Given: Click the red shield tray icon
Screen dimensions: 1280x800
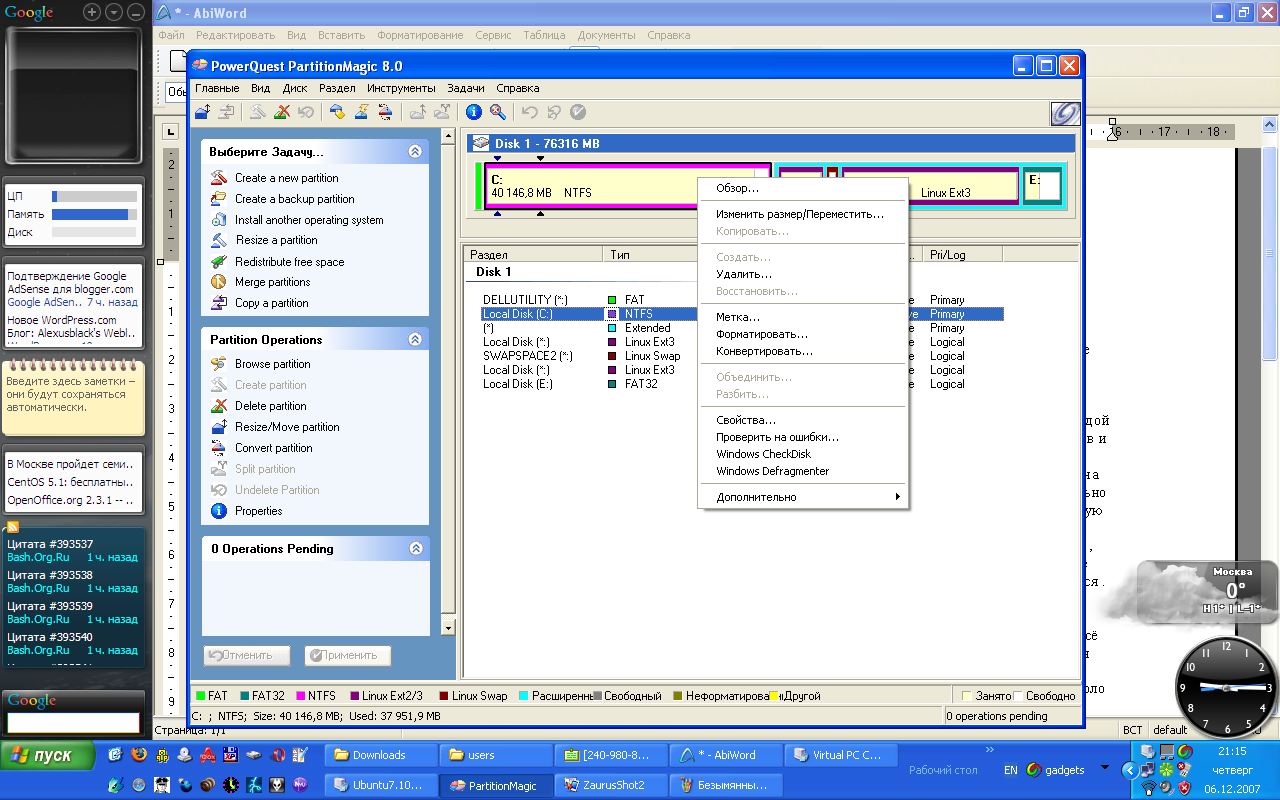Looking at the screenshot, I should click(x=1186, y=787).
